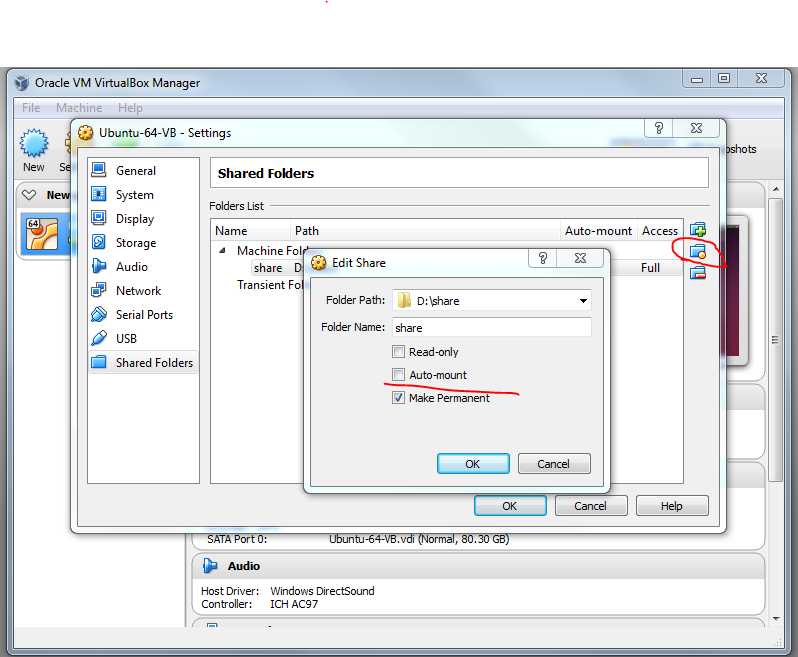Close the Ubuntu-64-VB Settings dialog

click(x=696, y=128)
